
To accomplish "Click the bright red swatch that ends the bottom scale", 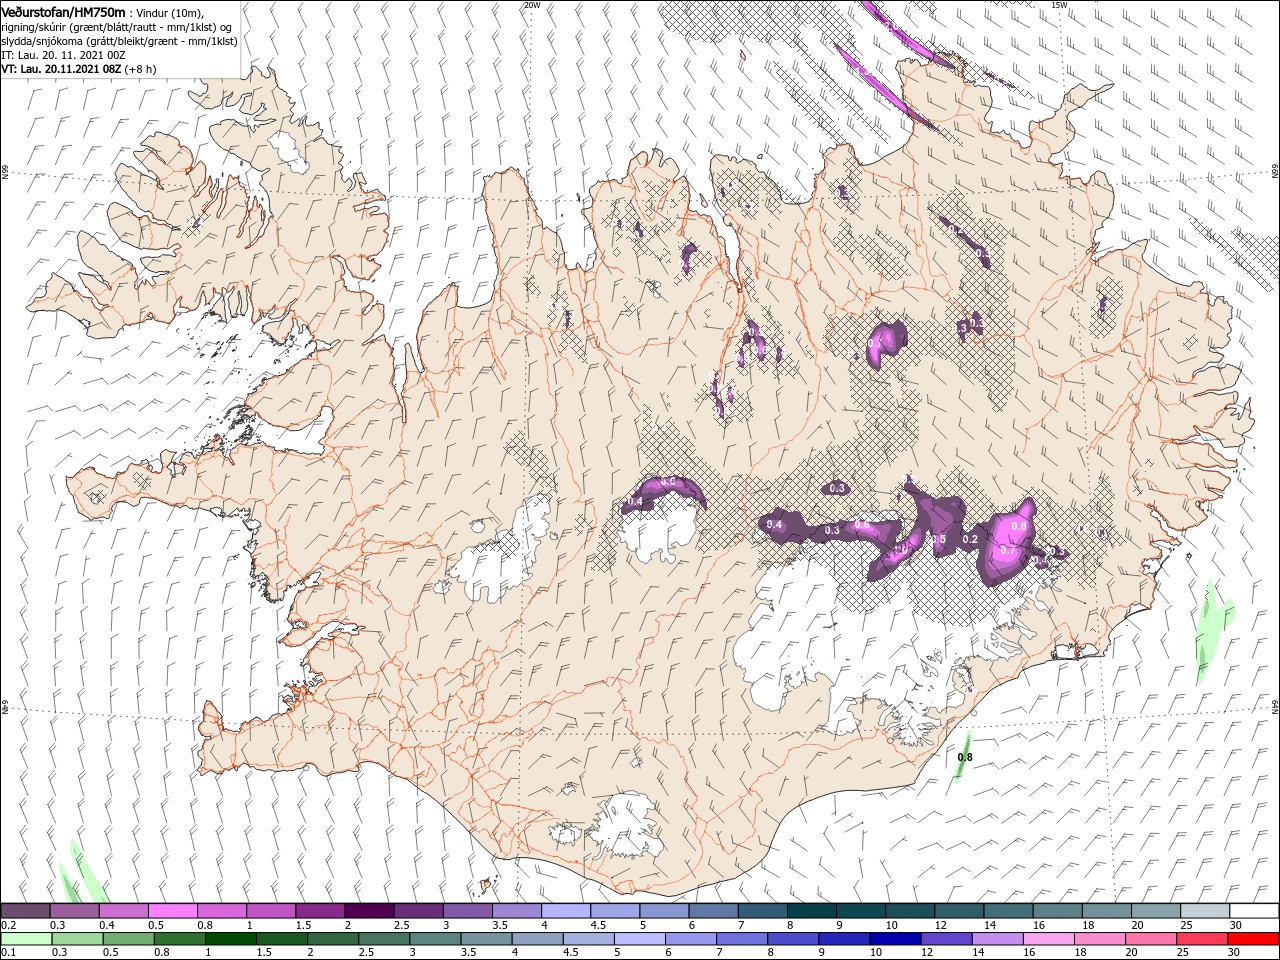I will click(1254, 939).
